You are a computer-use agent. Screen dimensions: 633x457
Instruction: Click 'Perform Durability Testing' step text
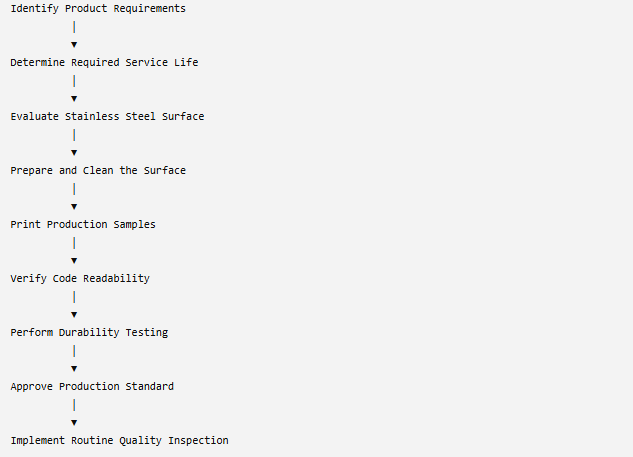(89, 333)
